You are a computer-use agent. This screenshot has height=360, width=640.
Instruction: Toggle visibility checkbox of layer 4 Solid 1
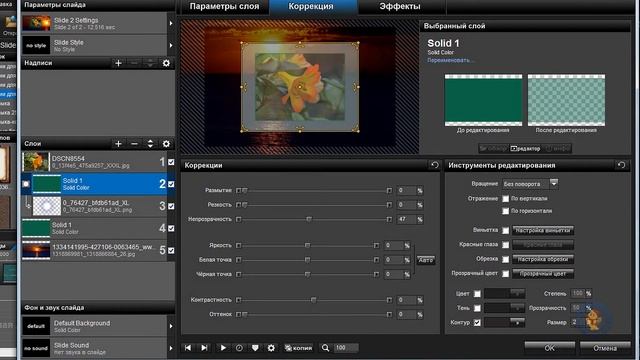[x=171, y=229]
